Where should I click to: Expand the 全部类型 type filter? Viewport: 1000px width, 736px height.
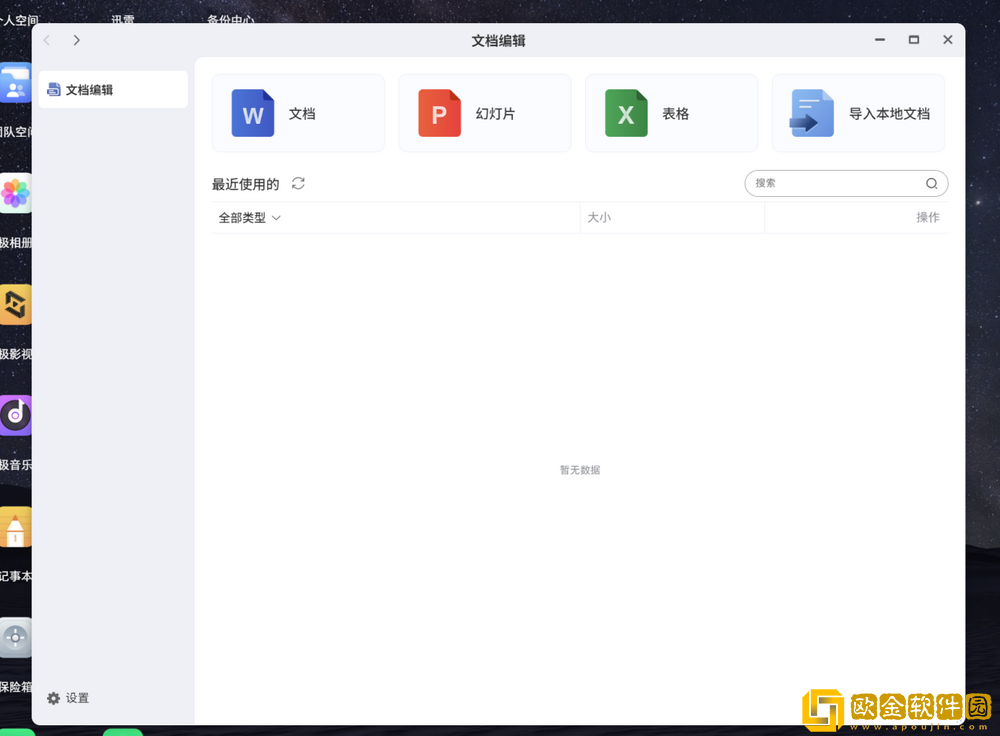coord(248,217)
